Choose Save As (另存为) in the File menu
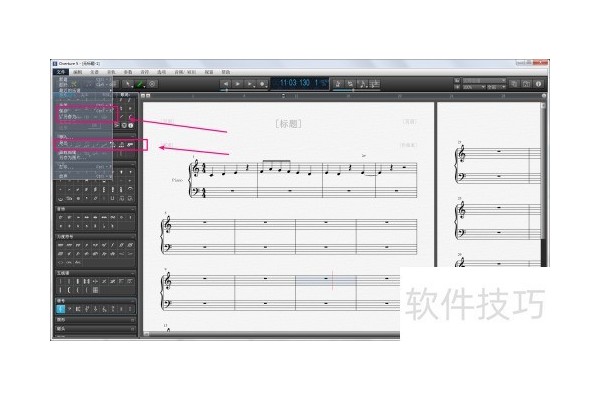This screenshot has height=400, width=600. point(82,116)
